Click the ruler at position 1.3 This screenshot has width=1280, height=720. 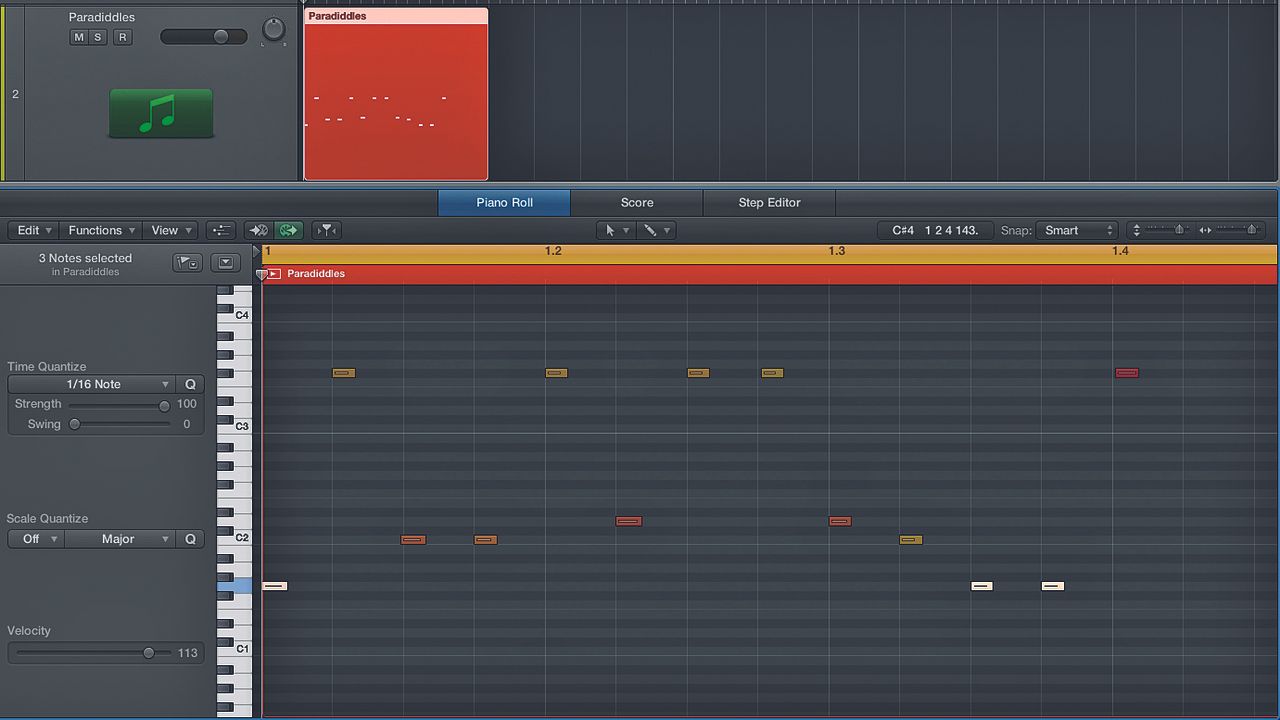click(x=837, y=251)
